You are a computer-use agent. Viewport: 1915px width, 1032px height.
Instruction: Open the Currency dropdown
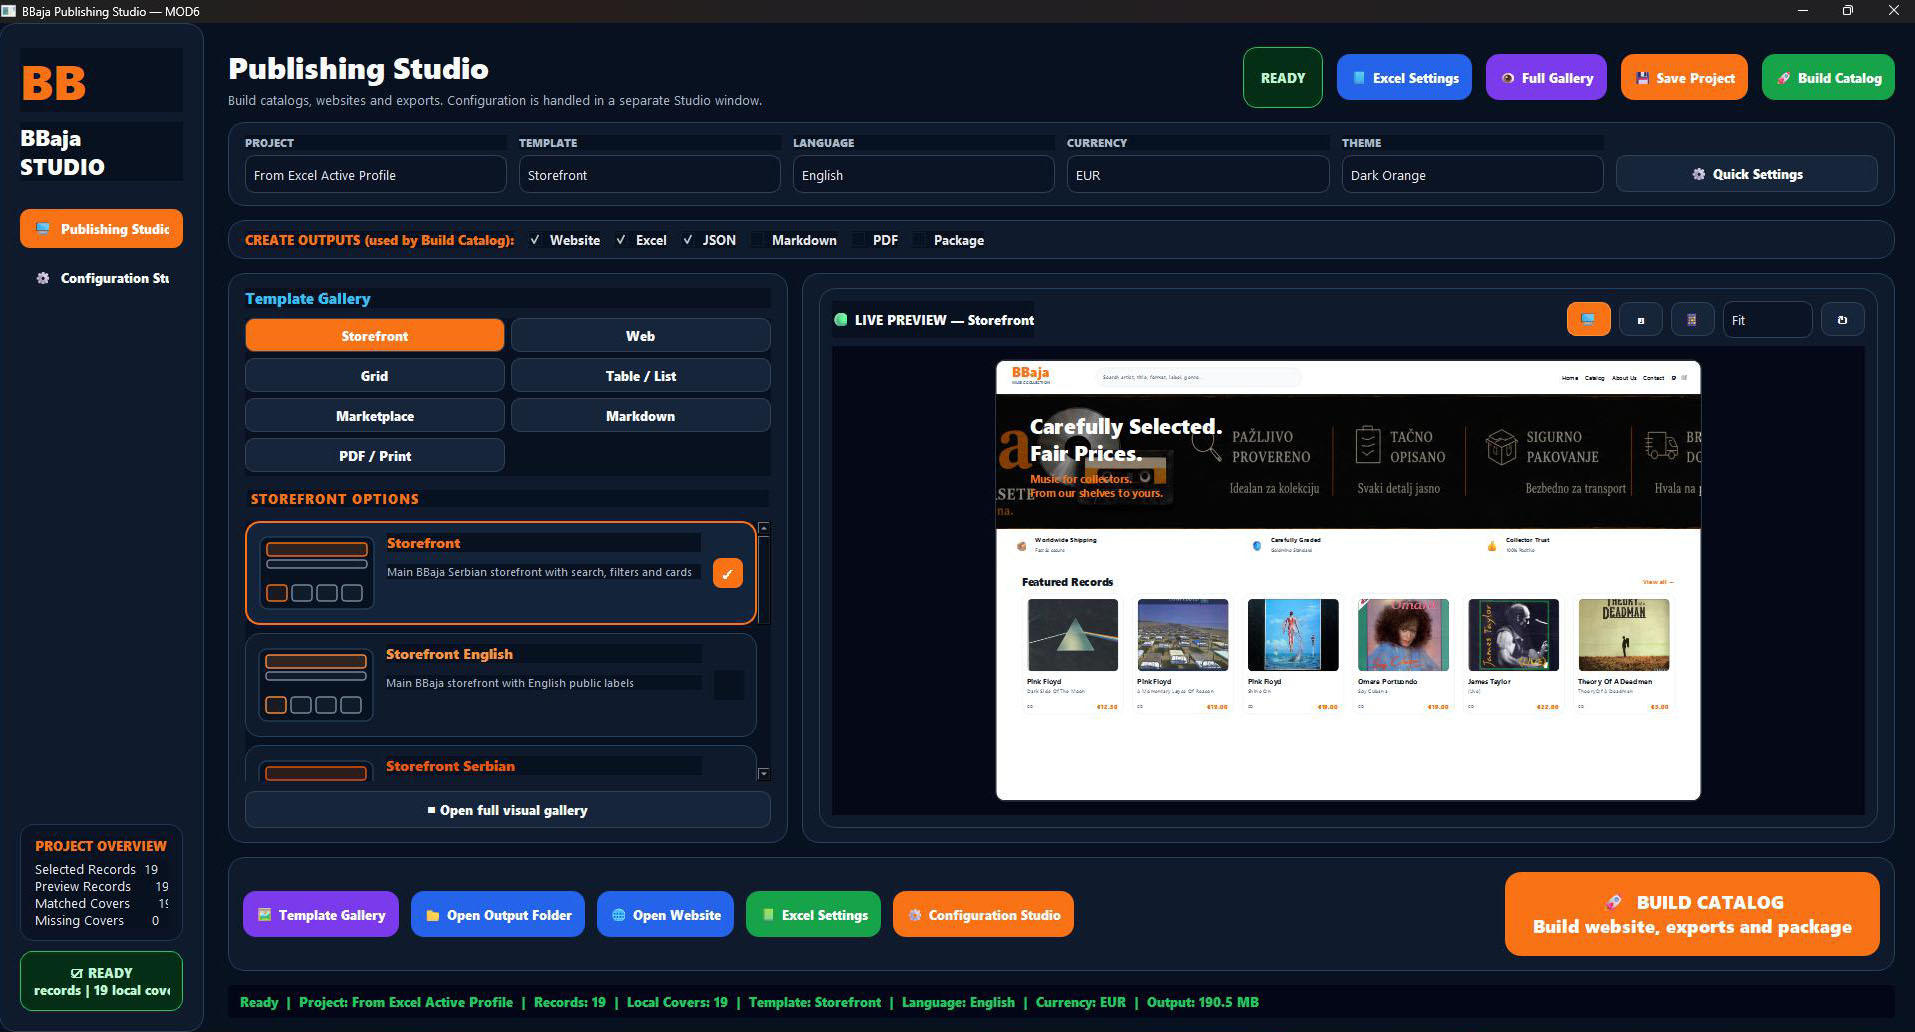(1198, 175)
